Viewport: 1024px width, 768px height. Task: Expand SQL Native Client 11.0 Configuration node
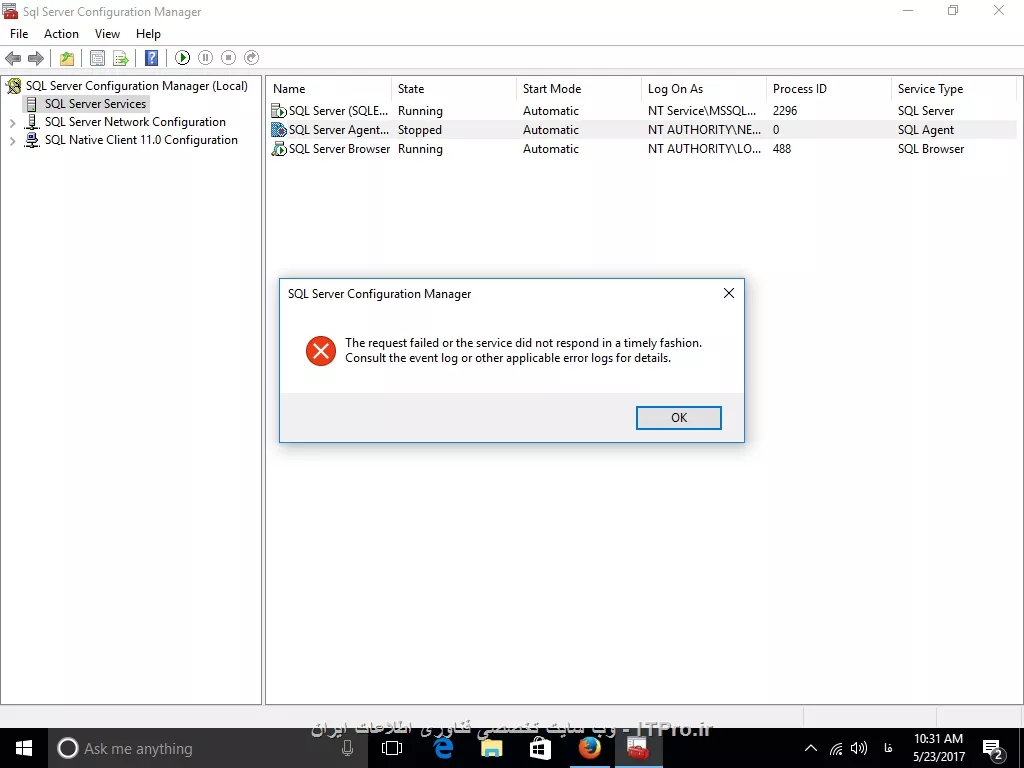coord(12,140)
